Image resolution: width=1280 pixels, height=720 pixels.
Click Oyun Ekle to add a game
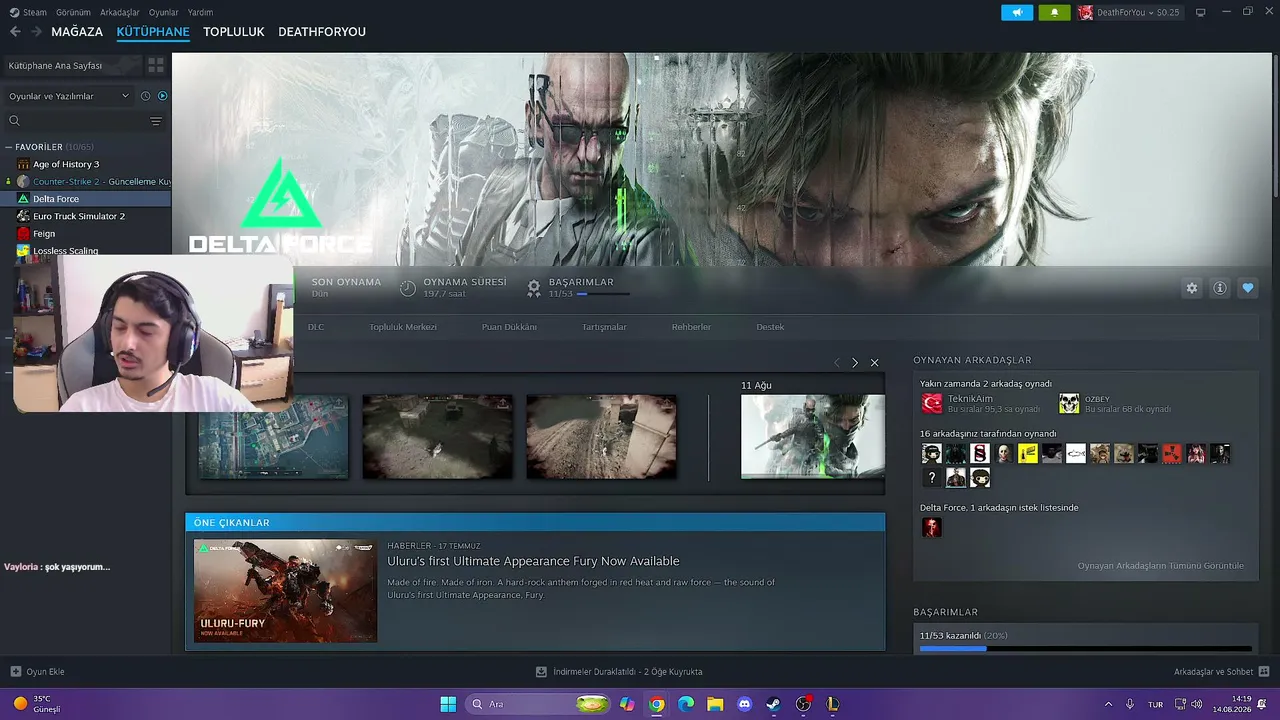click(37, 672)
